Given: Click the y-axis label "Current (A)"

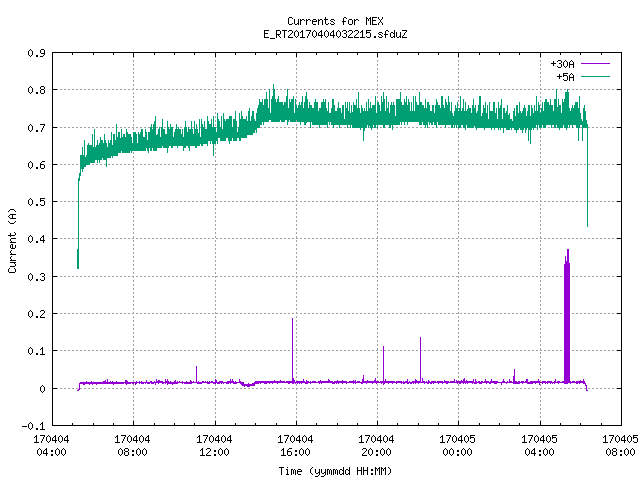Looking at the screenshot, I should (x=12, y=240).
